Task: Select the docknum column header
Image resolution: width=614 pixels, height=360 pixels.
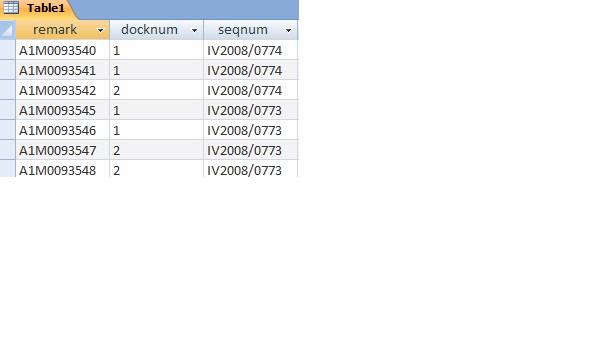Action: [157, 30]
